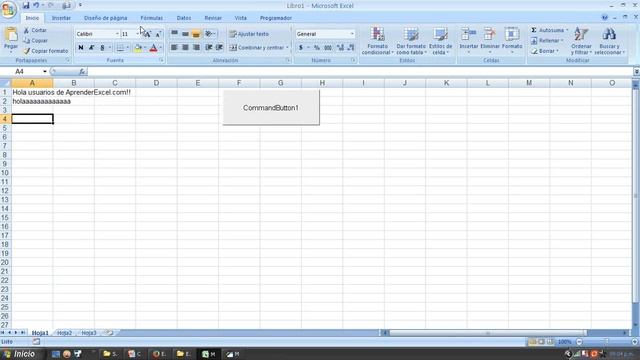Open the font size 11 dropdown
The image size is (640, 360).
tap(137, 34)
